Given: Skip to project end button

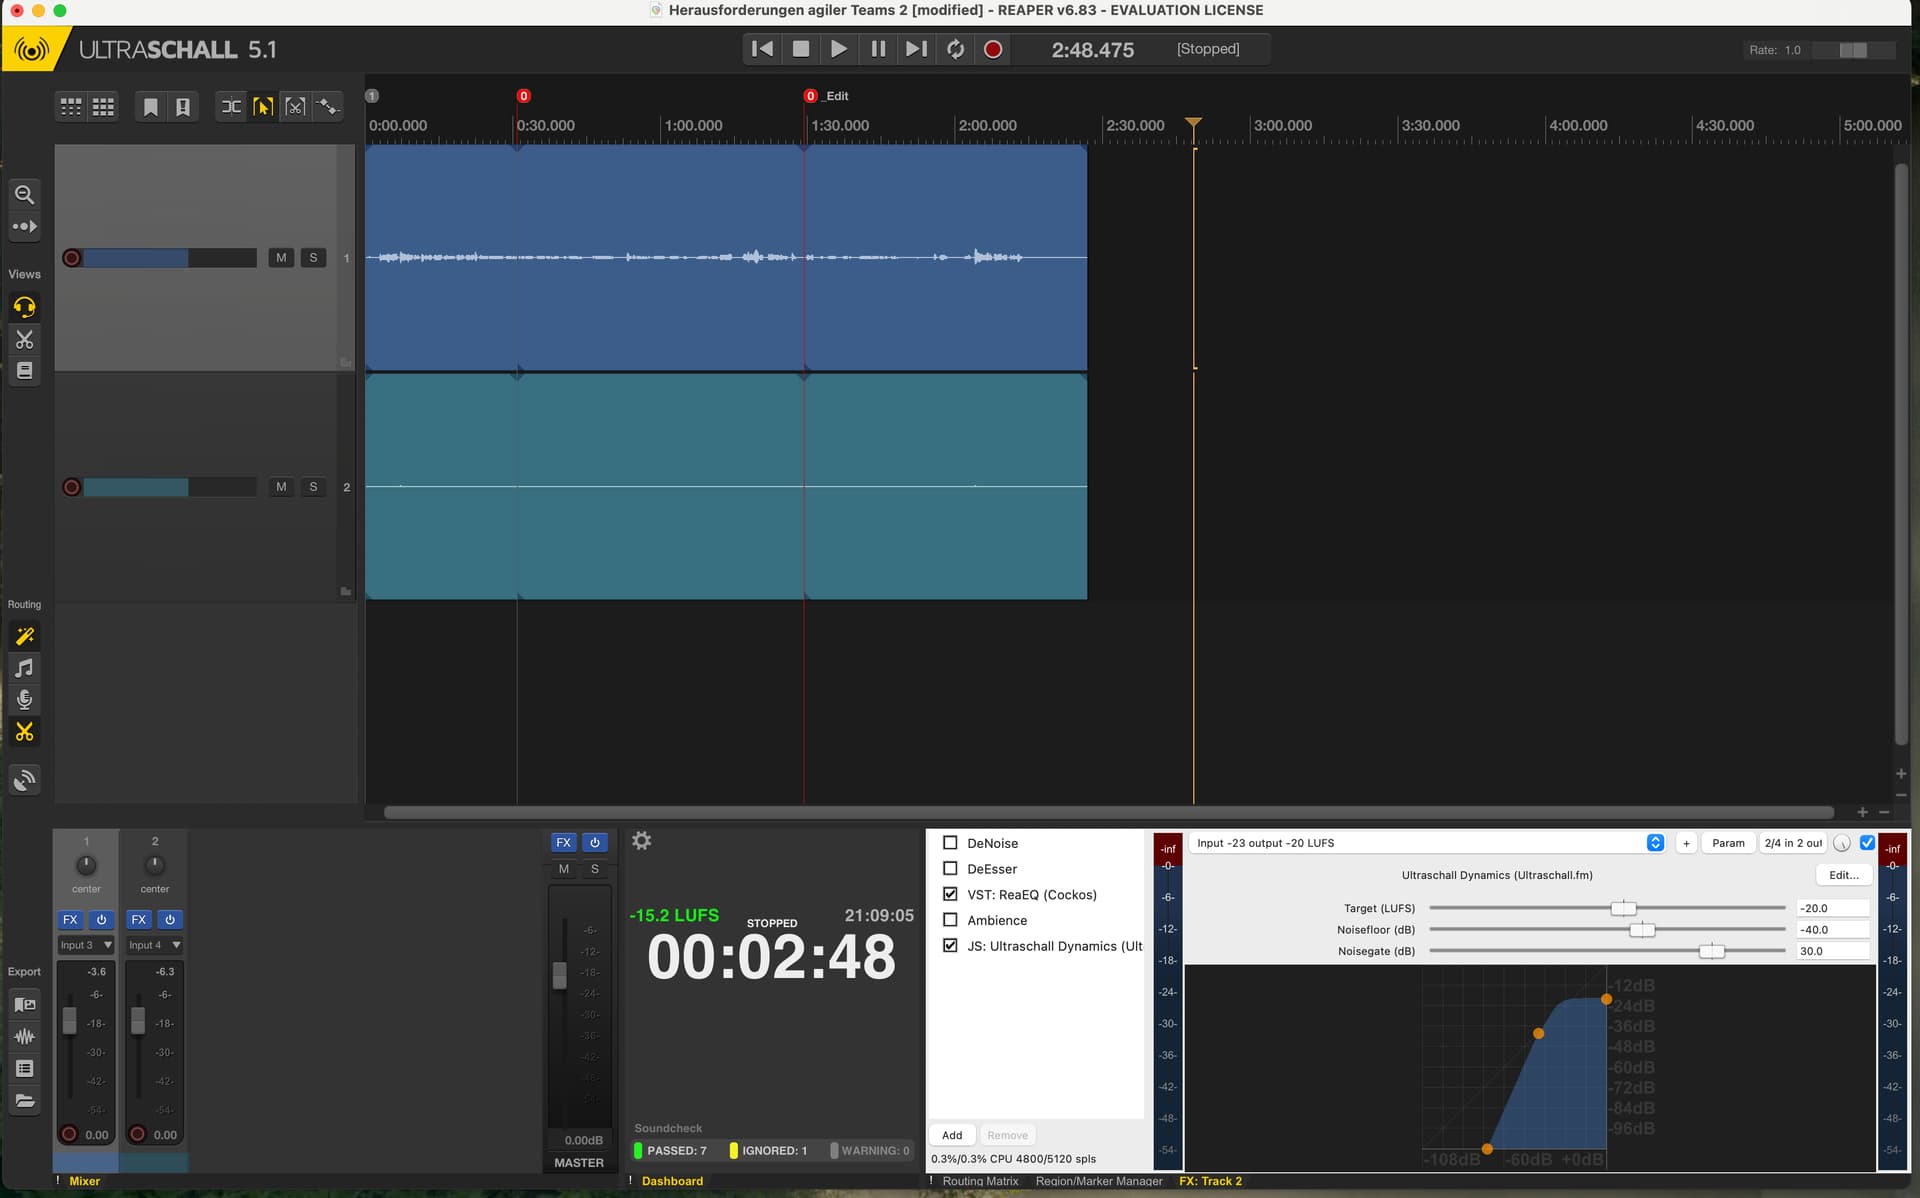Looking at the screenshot, I should click(x=916, y=49).
